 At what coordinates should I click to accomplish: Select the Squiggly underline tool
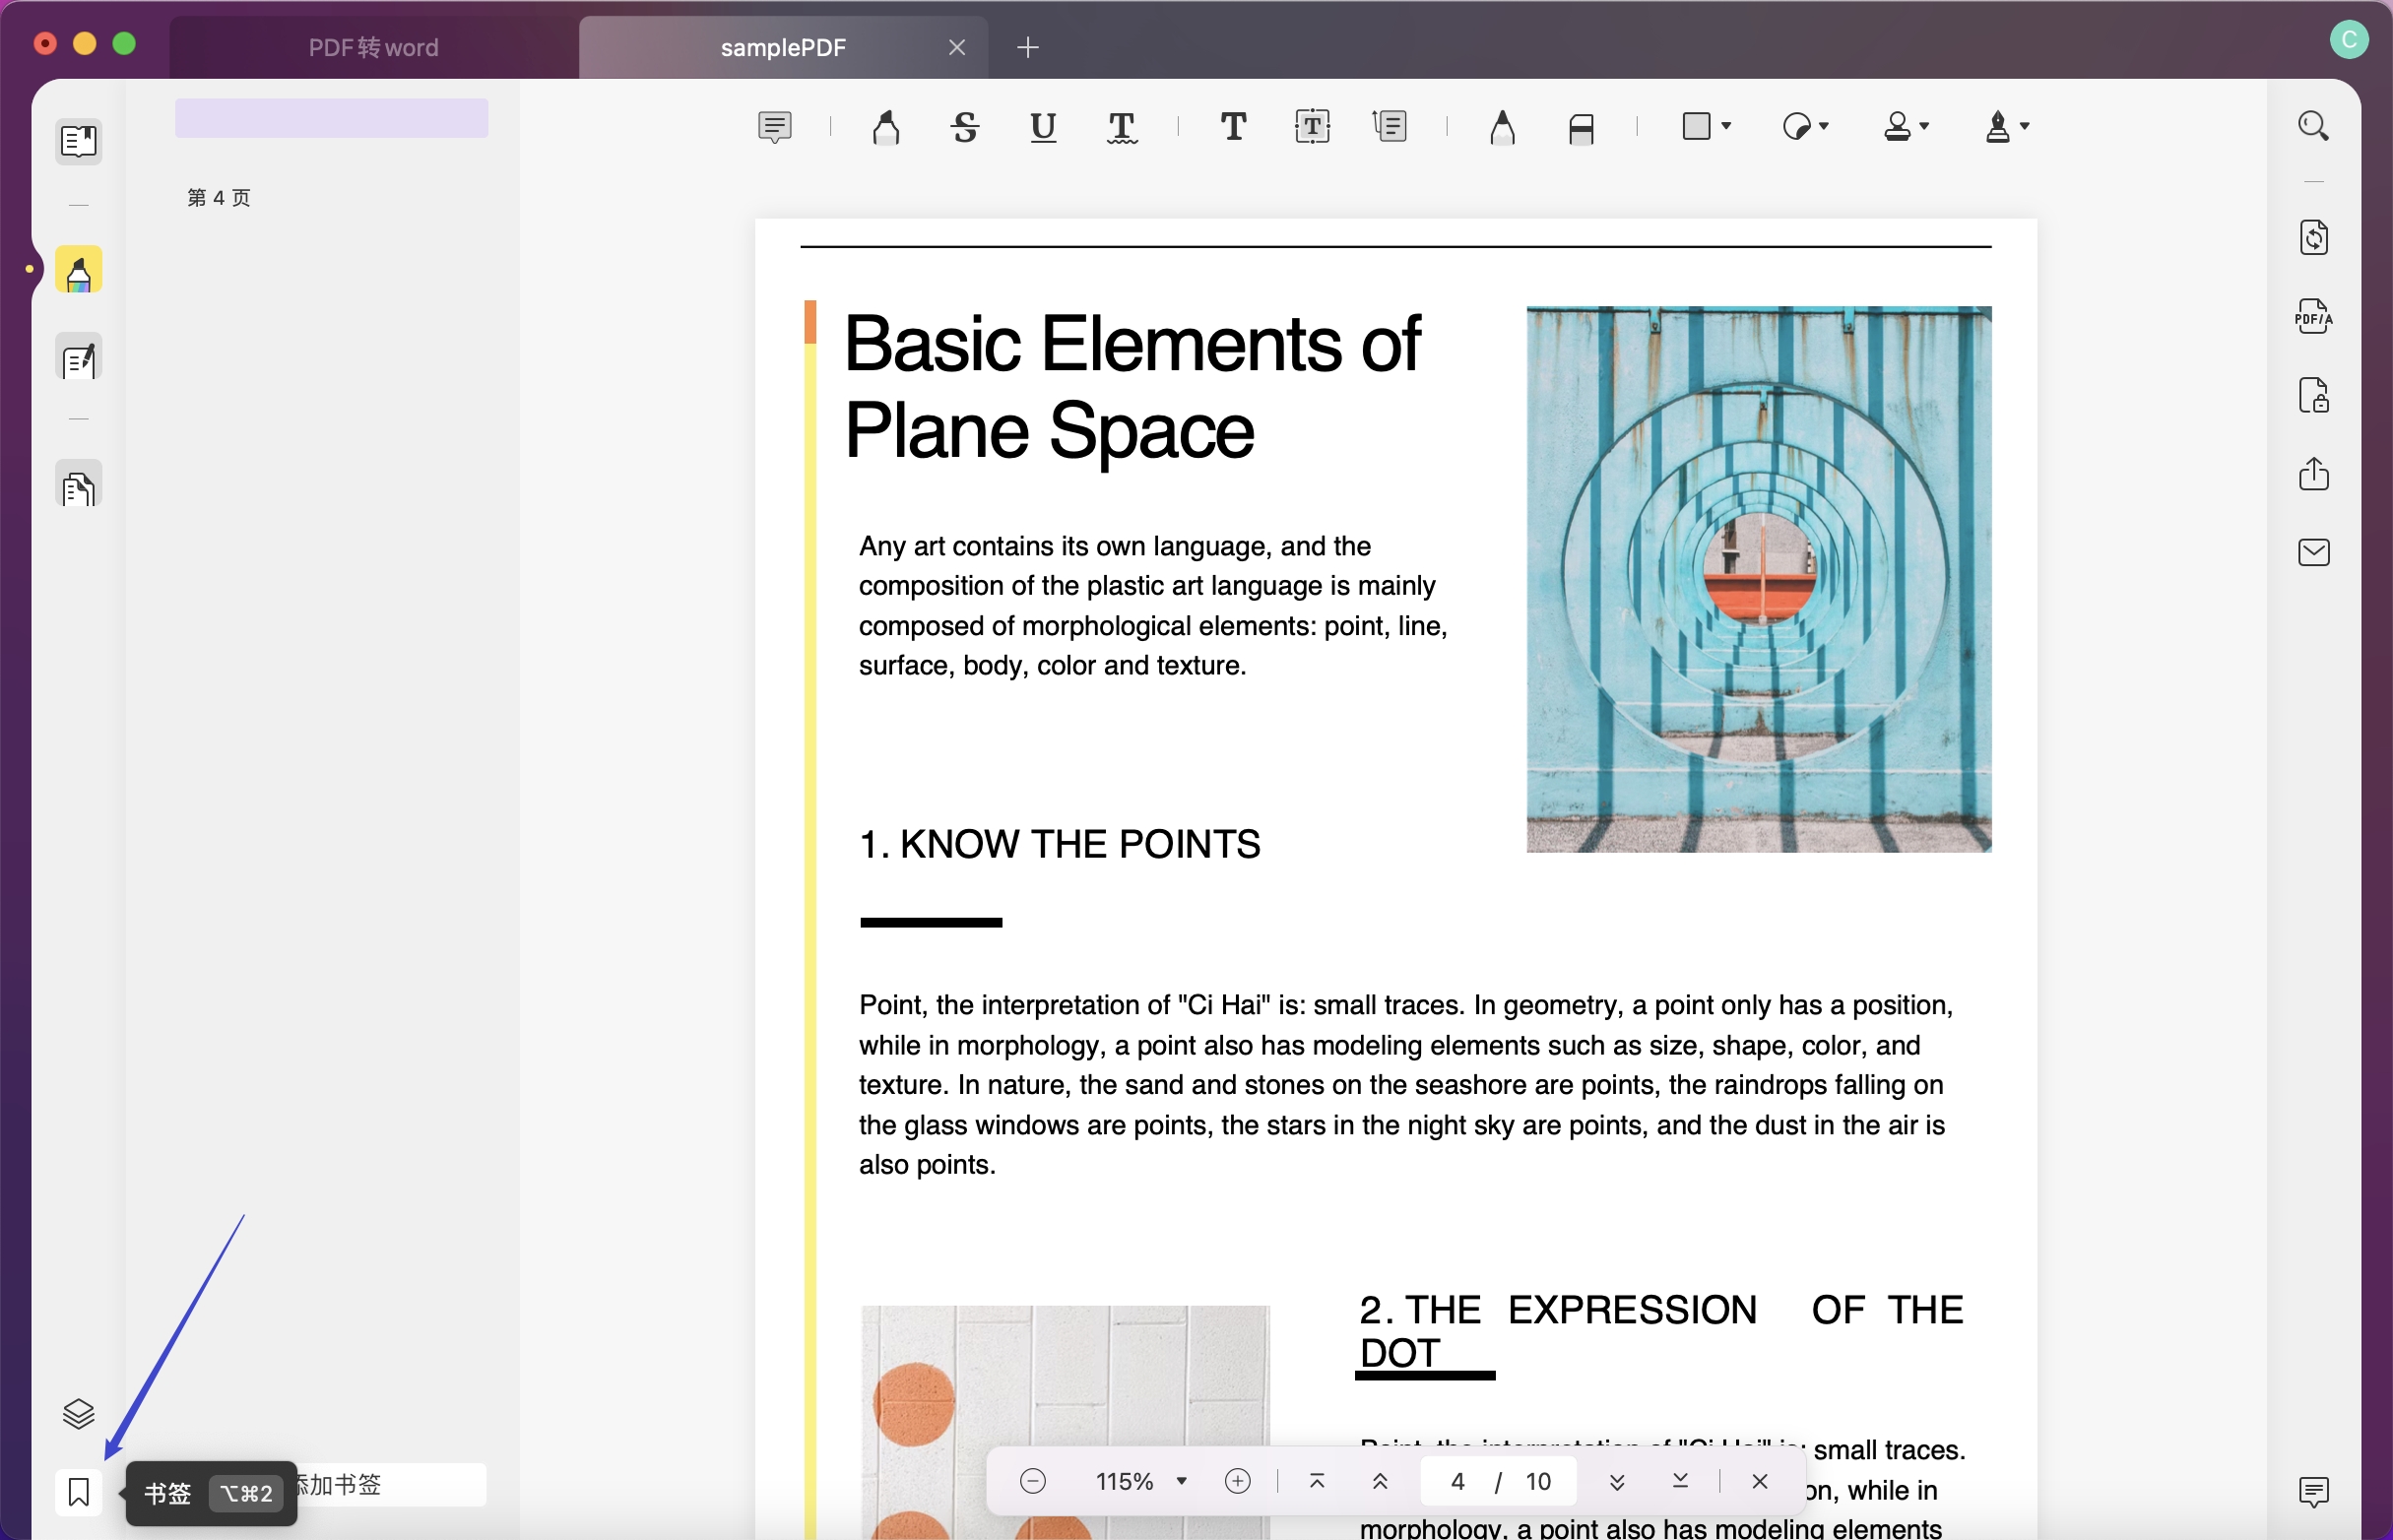[x=1122, y=127]
